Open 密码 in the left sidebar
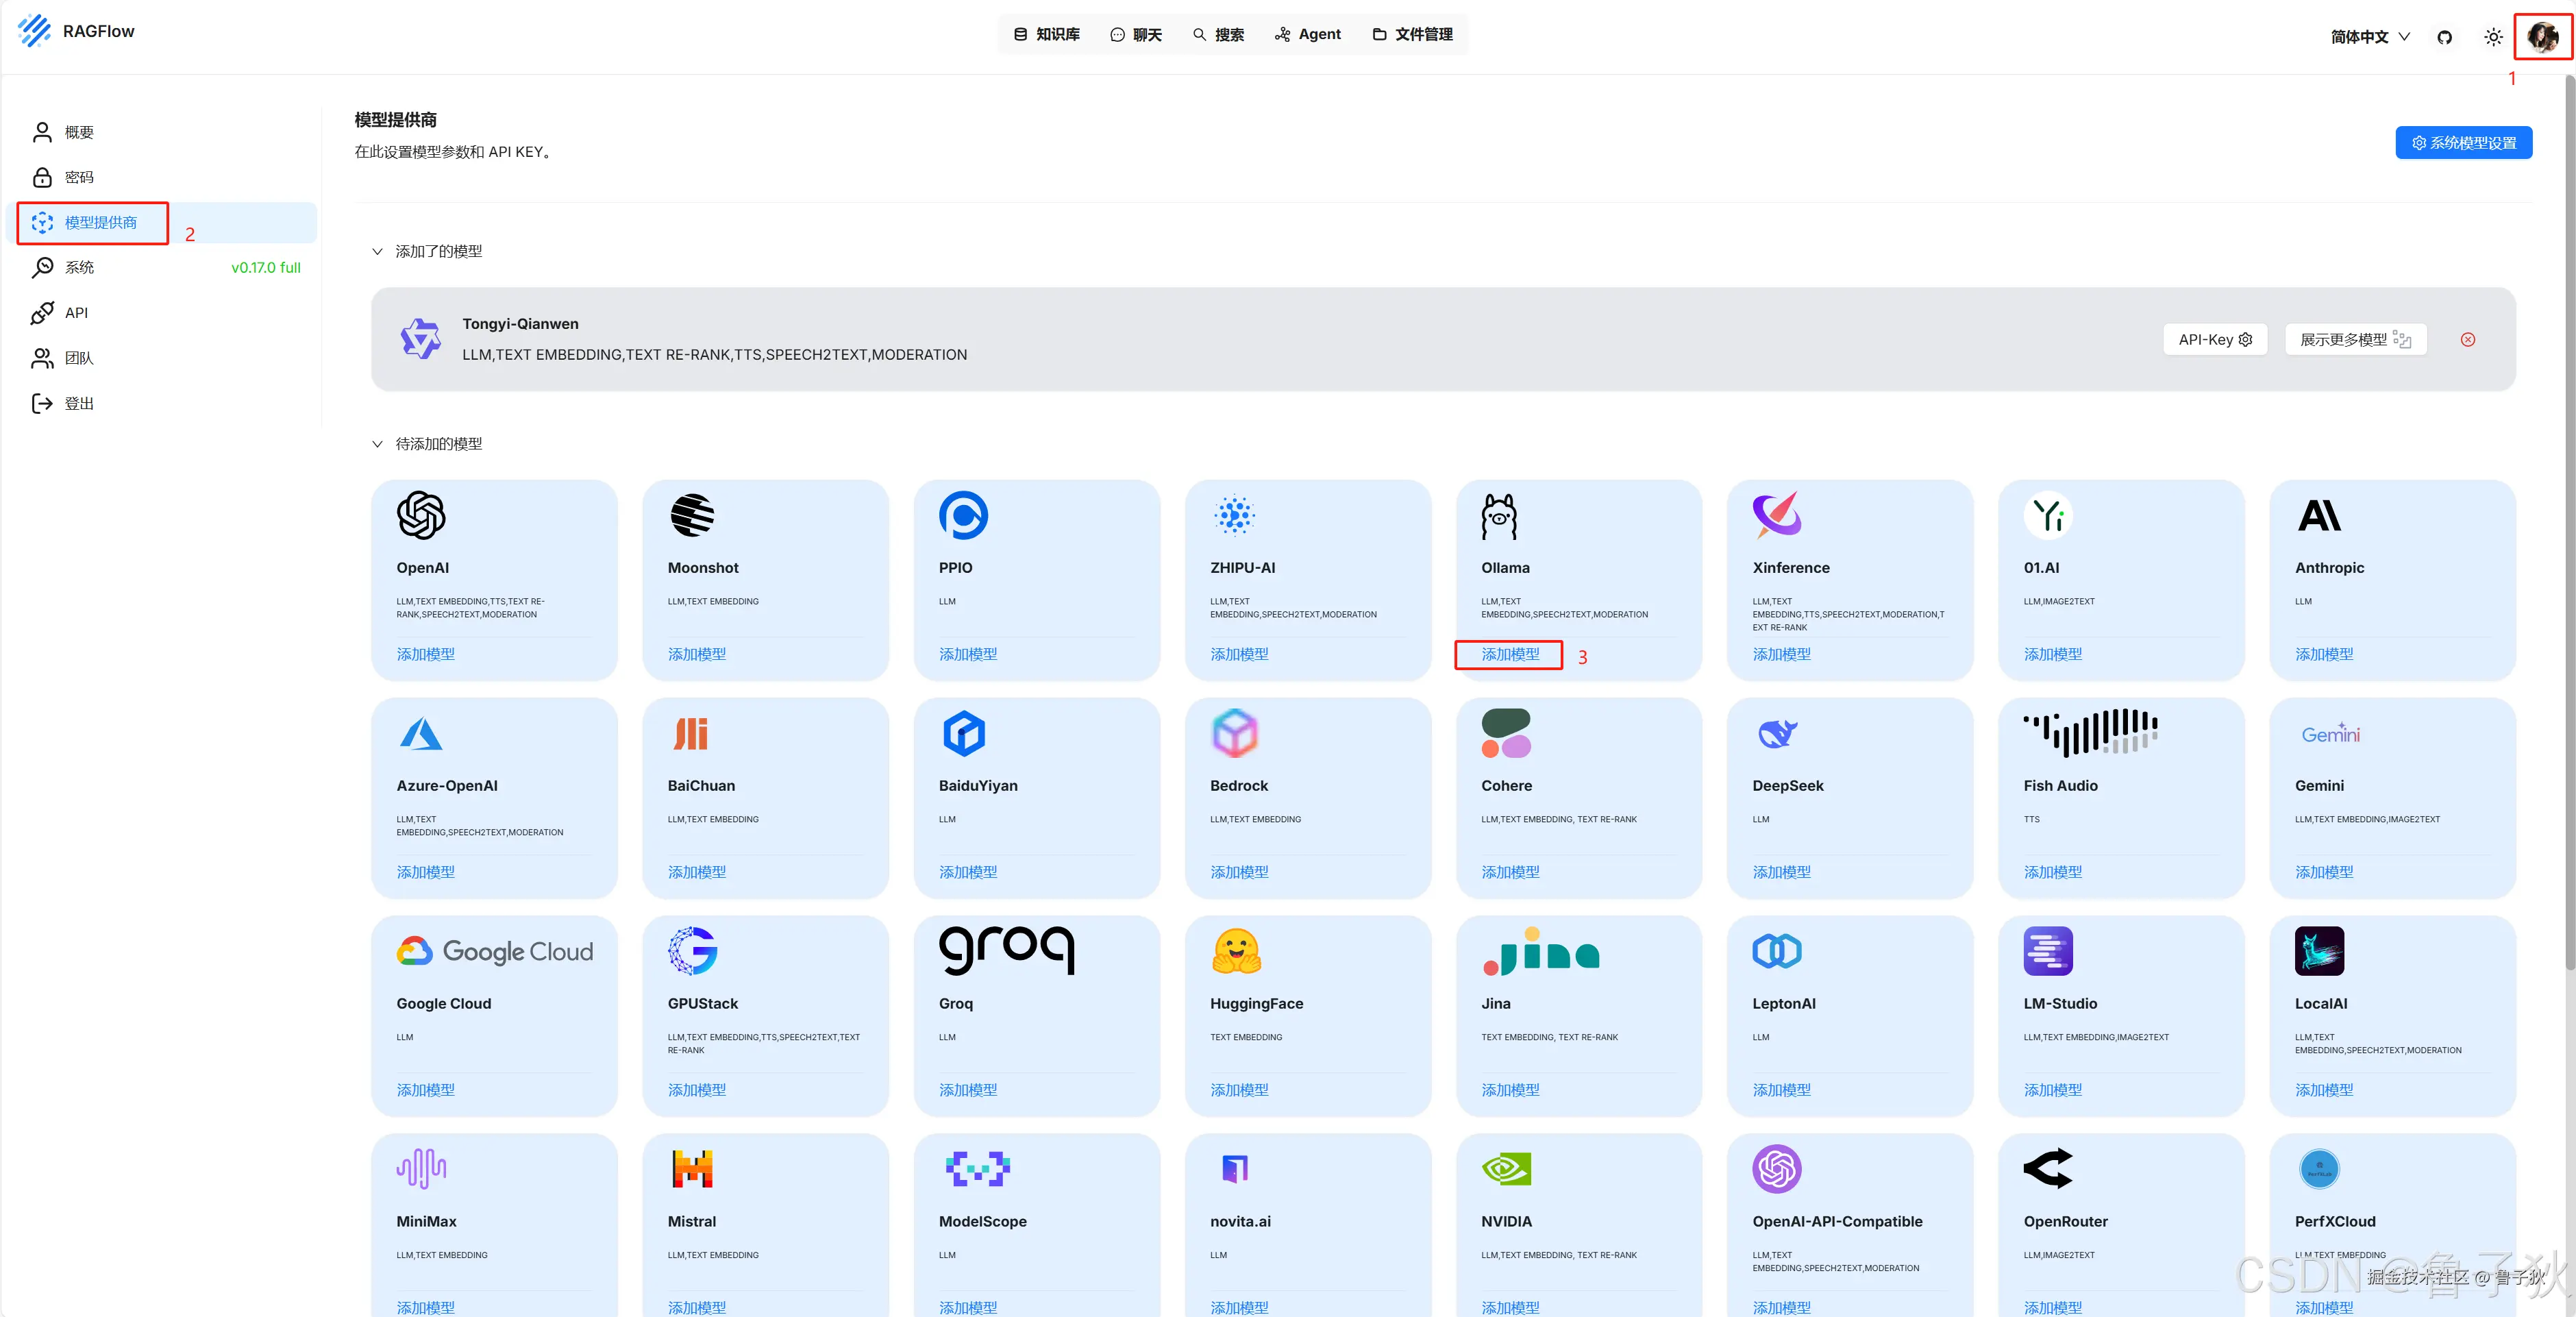This screenshot has width=2576, height=1317. [78, 177]
